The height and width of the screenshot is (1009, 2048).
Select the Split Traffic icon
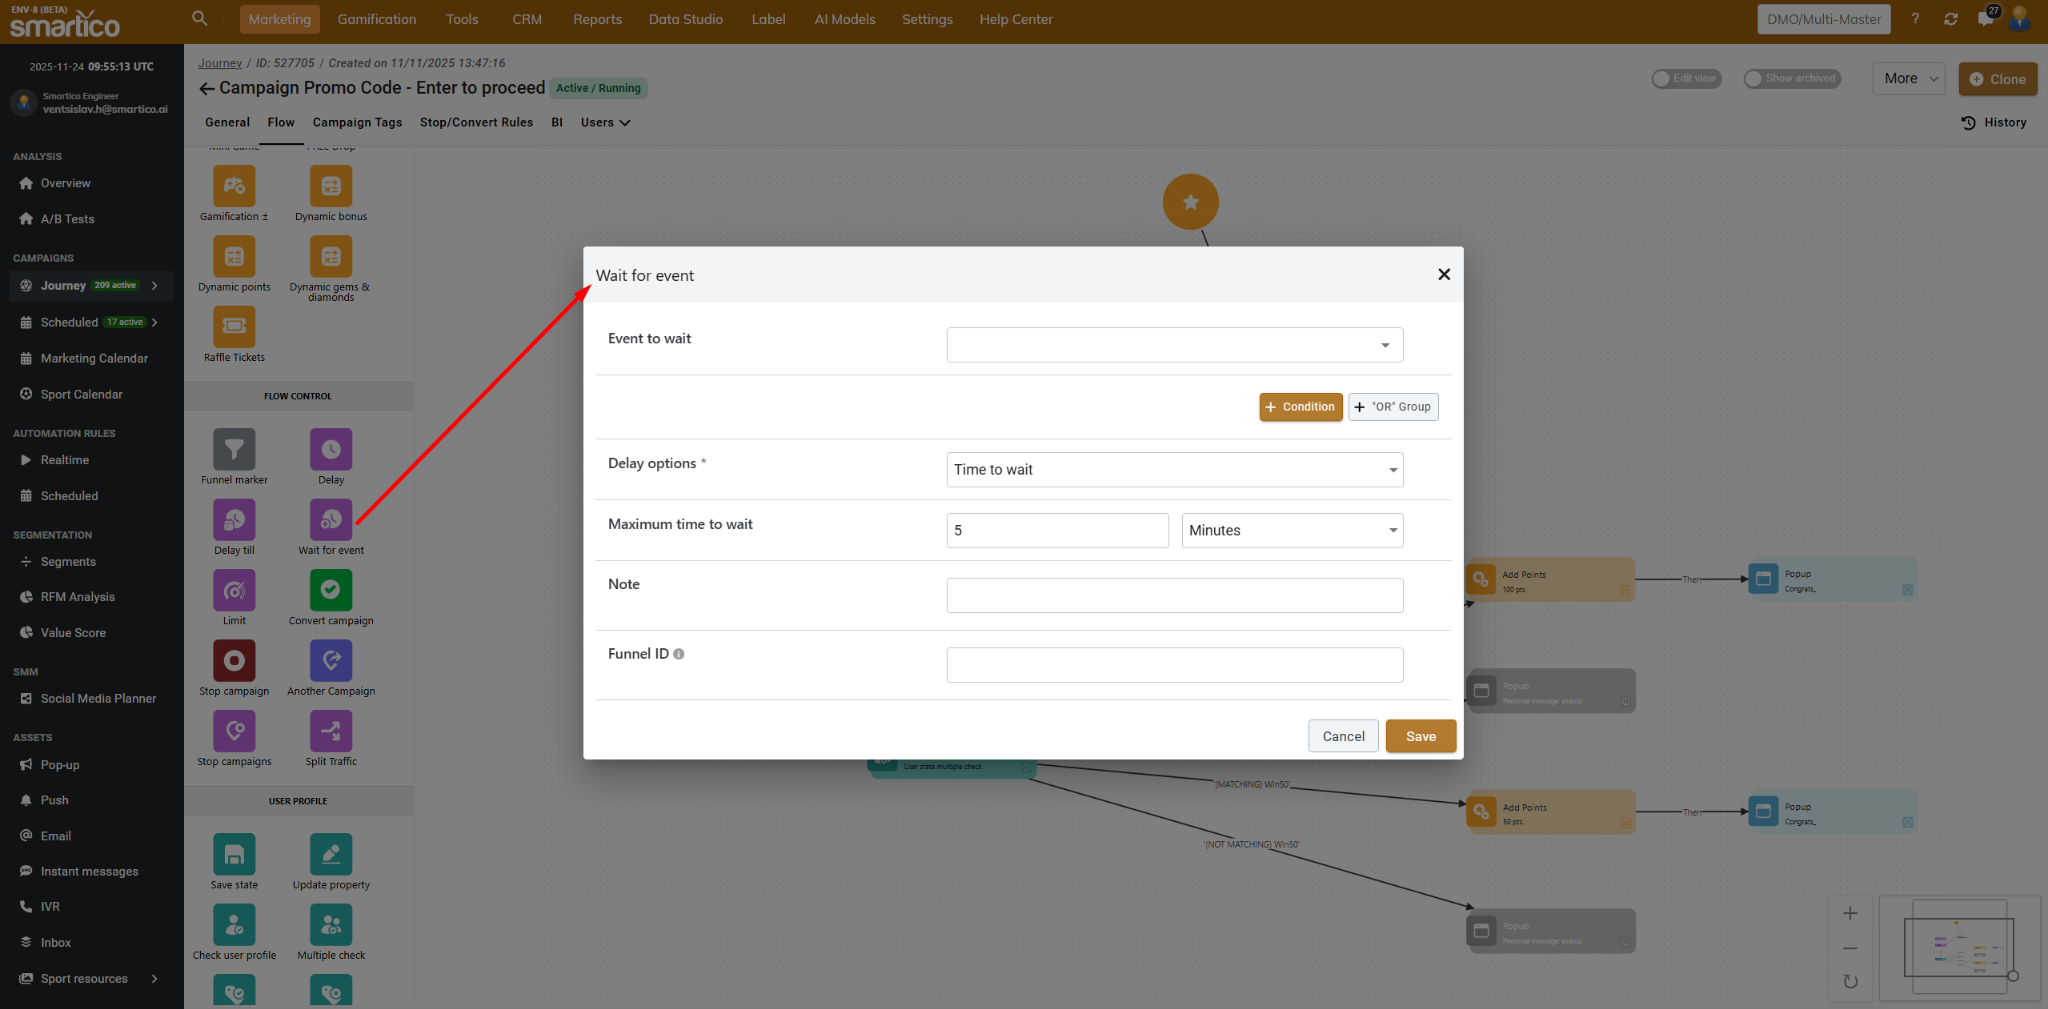coord(331,732)
